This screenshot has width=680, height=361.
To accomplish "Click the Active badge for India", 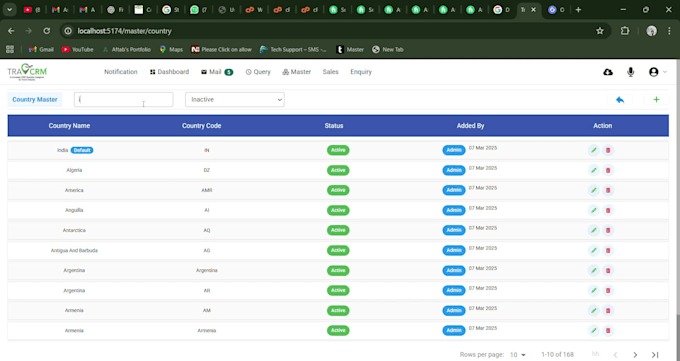I will click(x=338, y=150).
